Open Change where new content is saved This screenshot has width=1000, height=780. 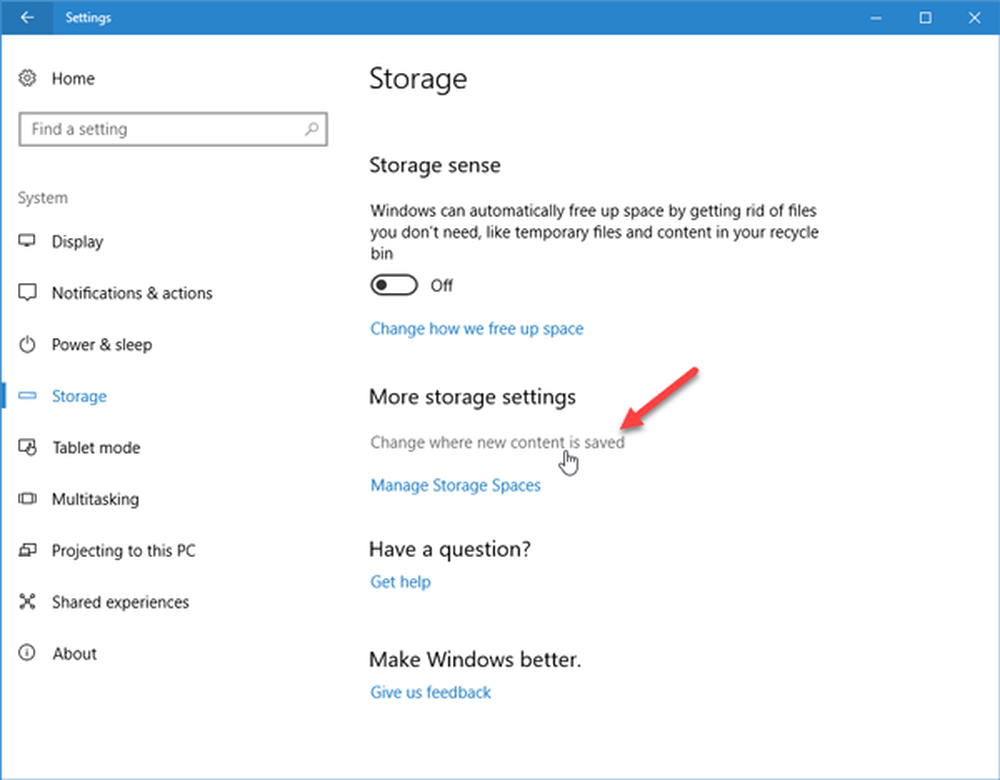[x=497, y=442]
